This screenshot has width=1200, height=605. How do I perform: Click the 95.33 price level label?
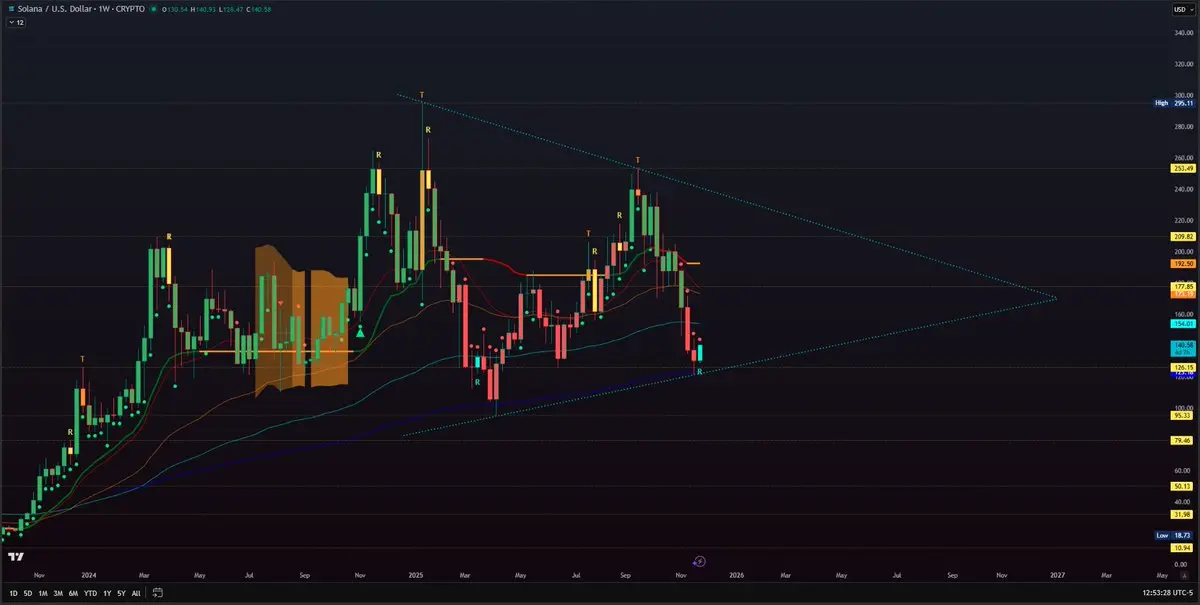(1184, 415)
